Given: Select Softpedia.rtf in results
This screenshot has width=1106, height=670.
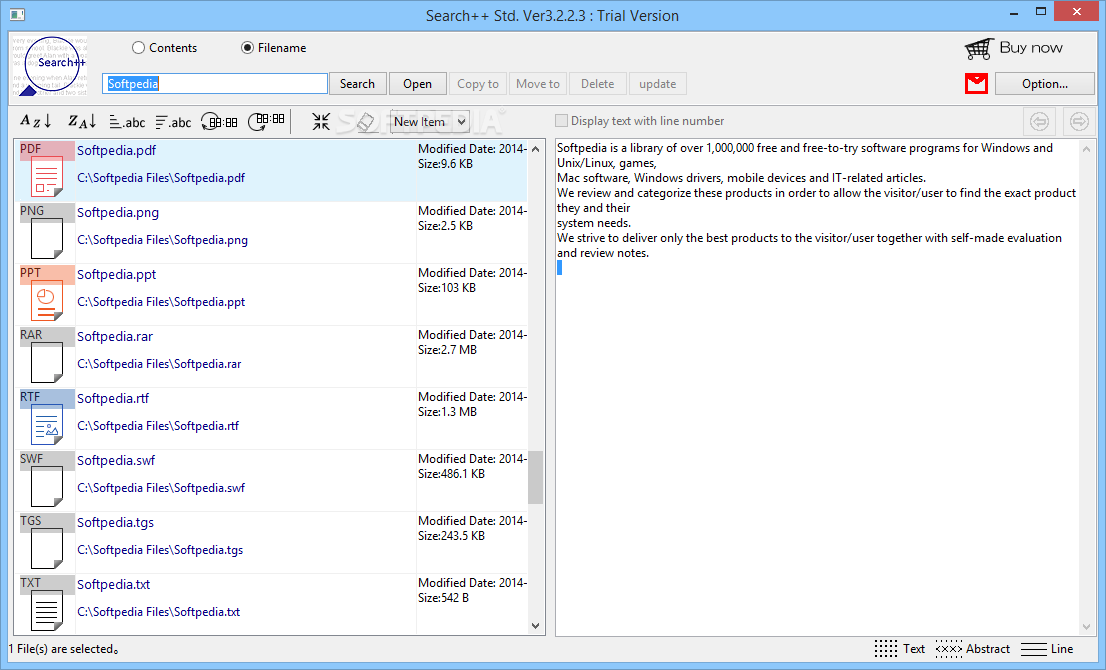Looking at the screenshot, I should pyautogui.click(x=113, y=398).
